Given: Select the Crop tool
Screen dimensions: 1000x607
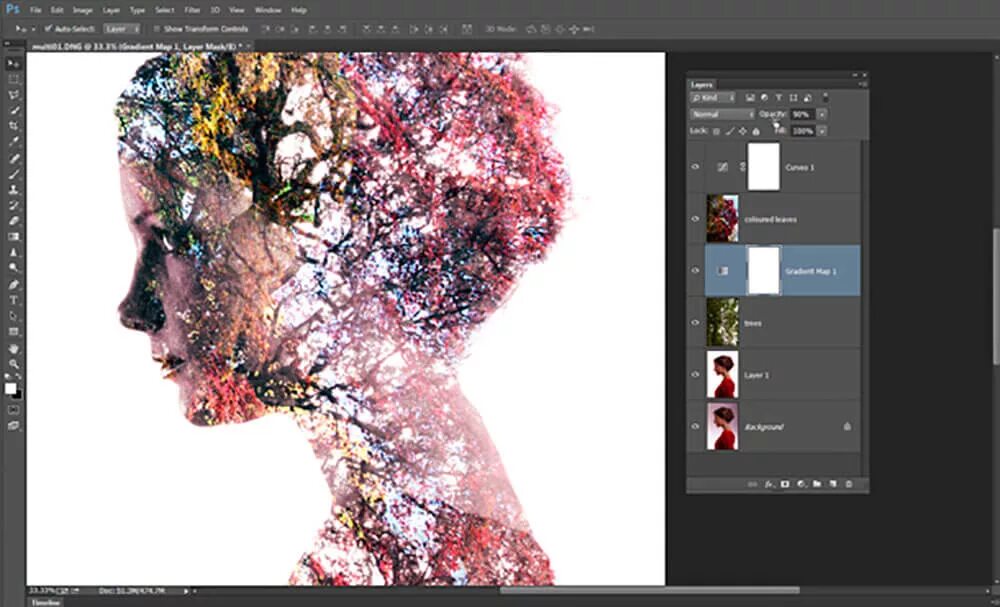Looking at the screenshot, I should pos(13,126).
